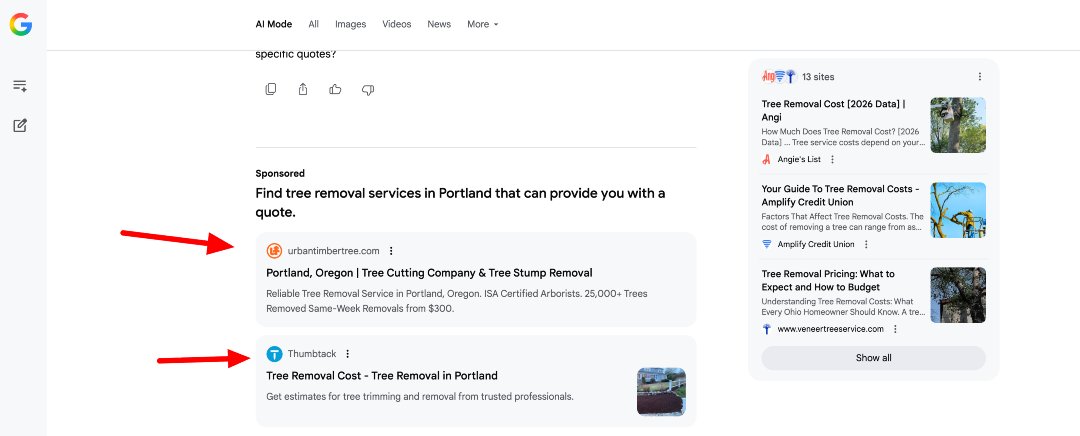Click the Amplify Credit Union favicon
Screen dimensions: 1080x436
[767, 245]
